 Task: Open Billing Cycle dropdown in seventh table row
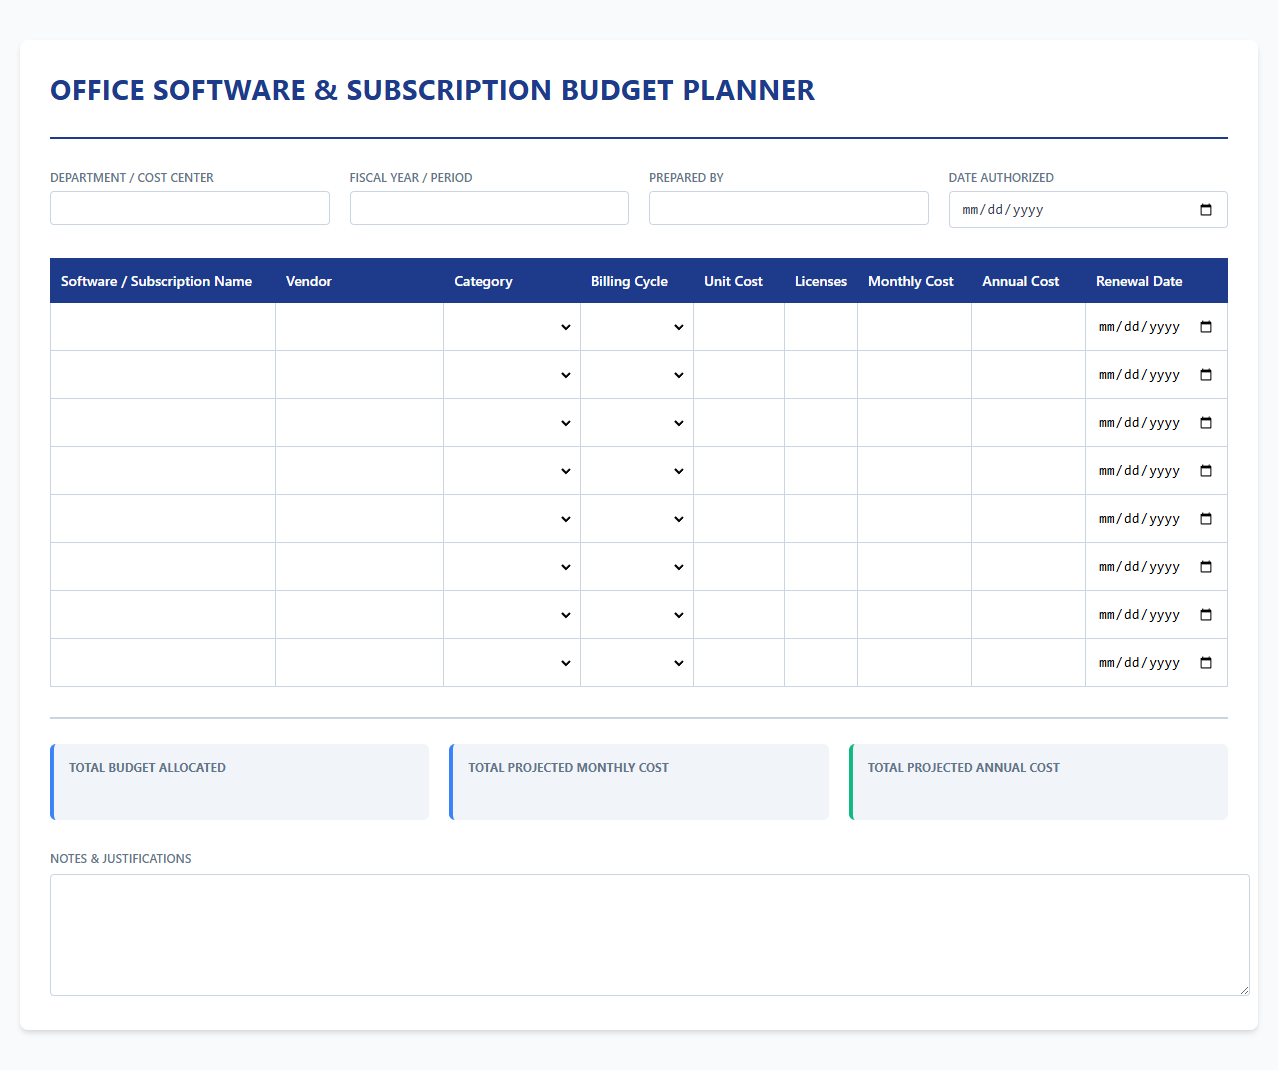(637, 615)
